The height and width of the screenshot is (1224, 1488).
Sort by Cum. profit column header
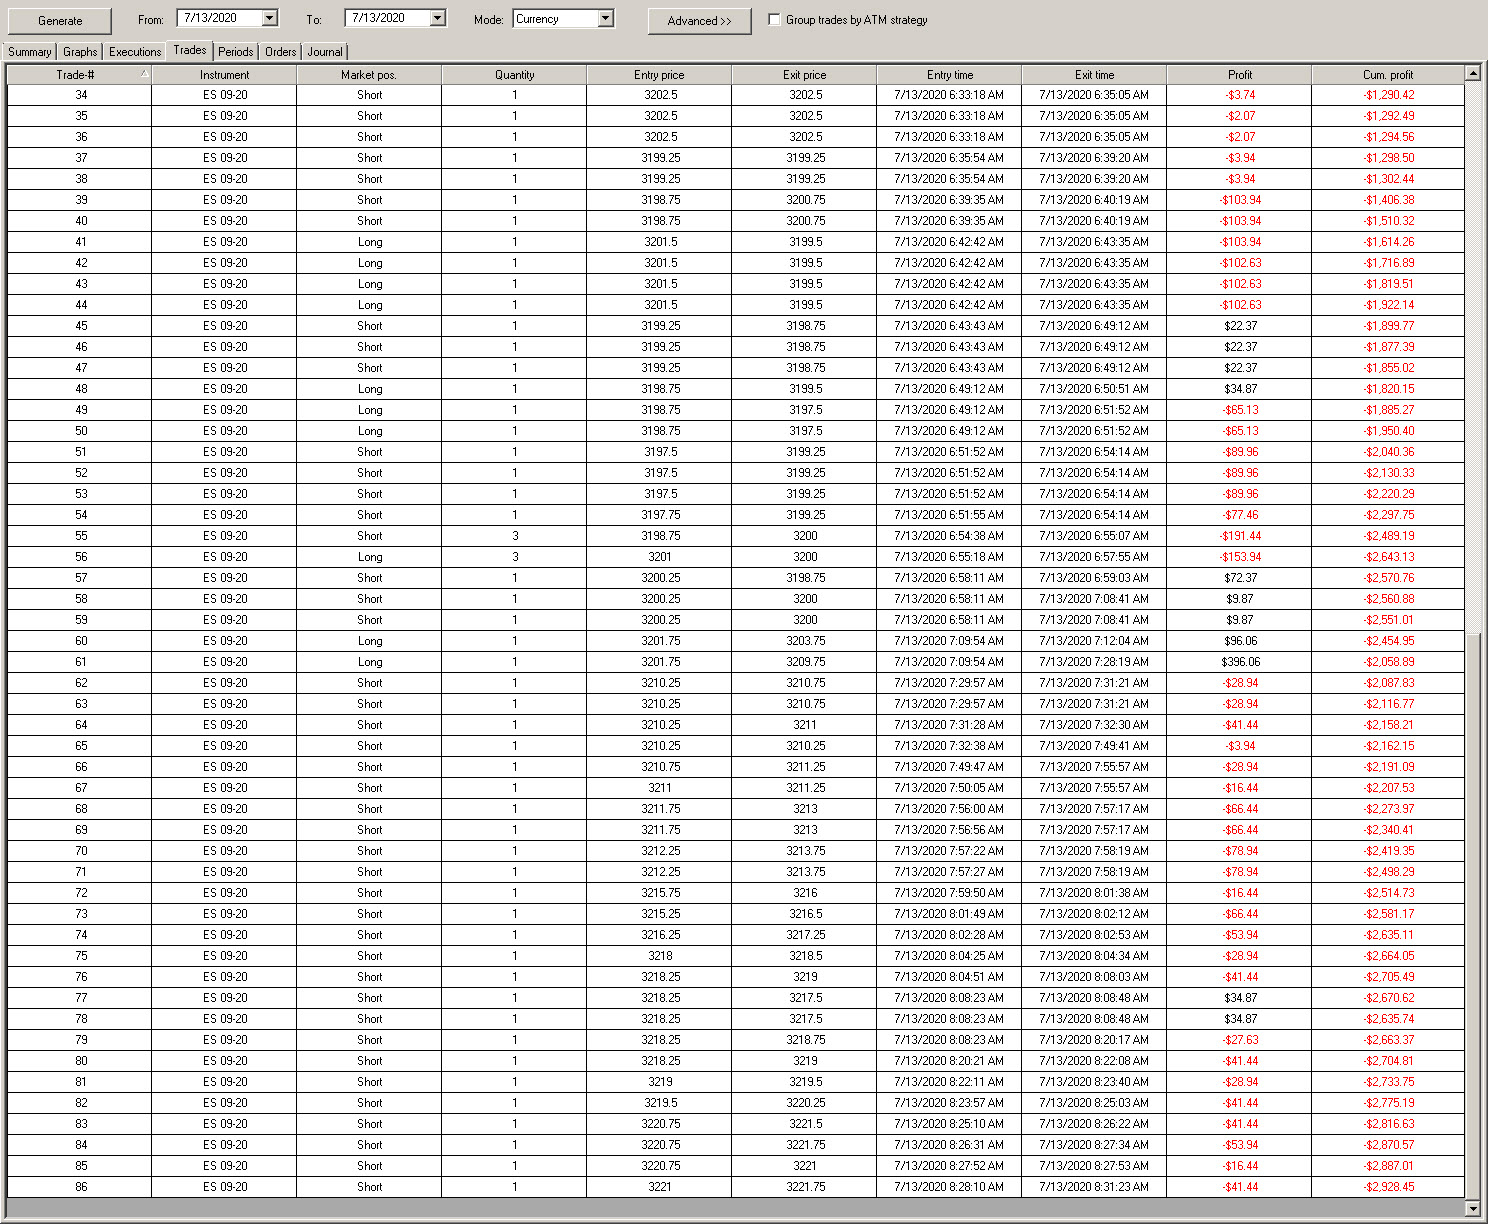tap(1388, 75)
